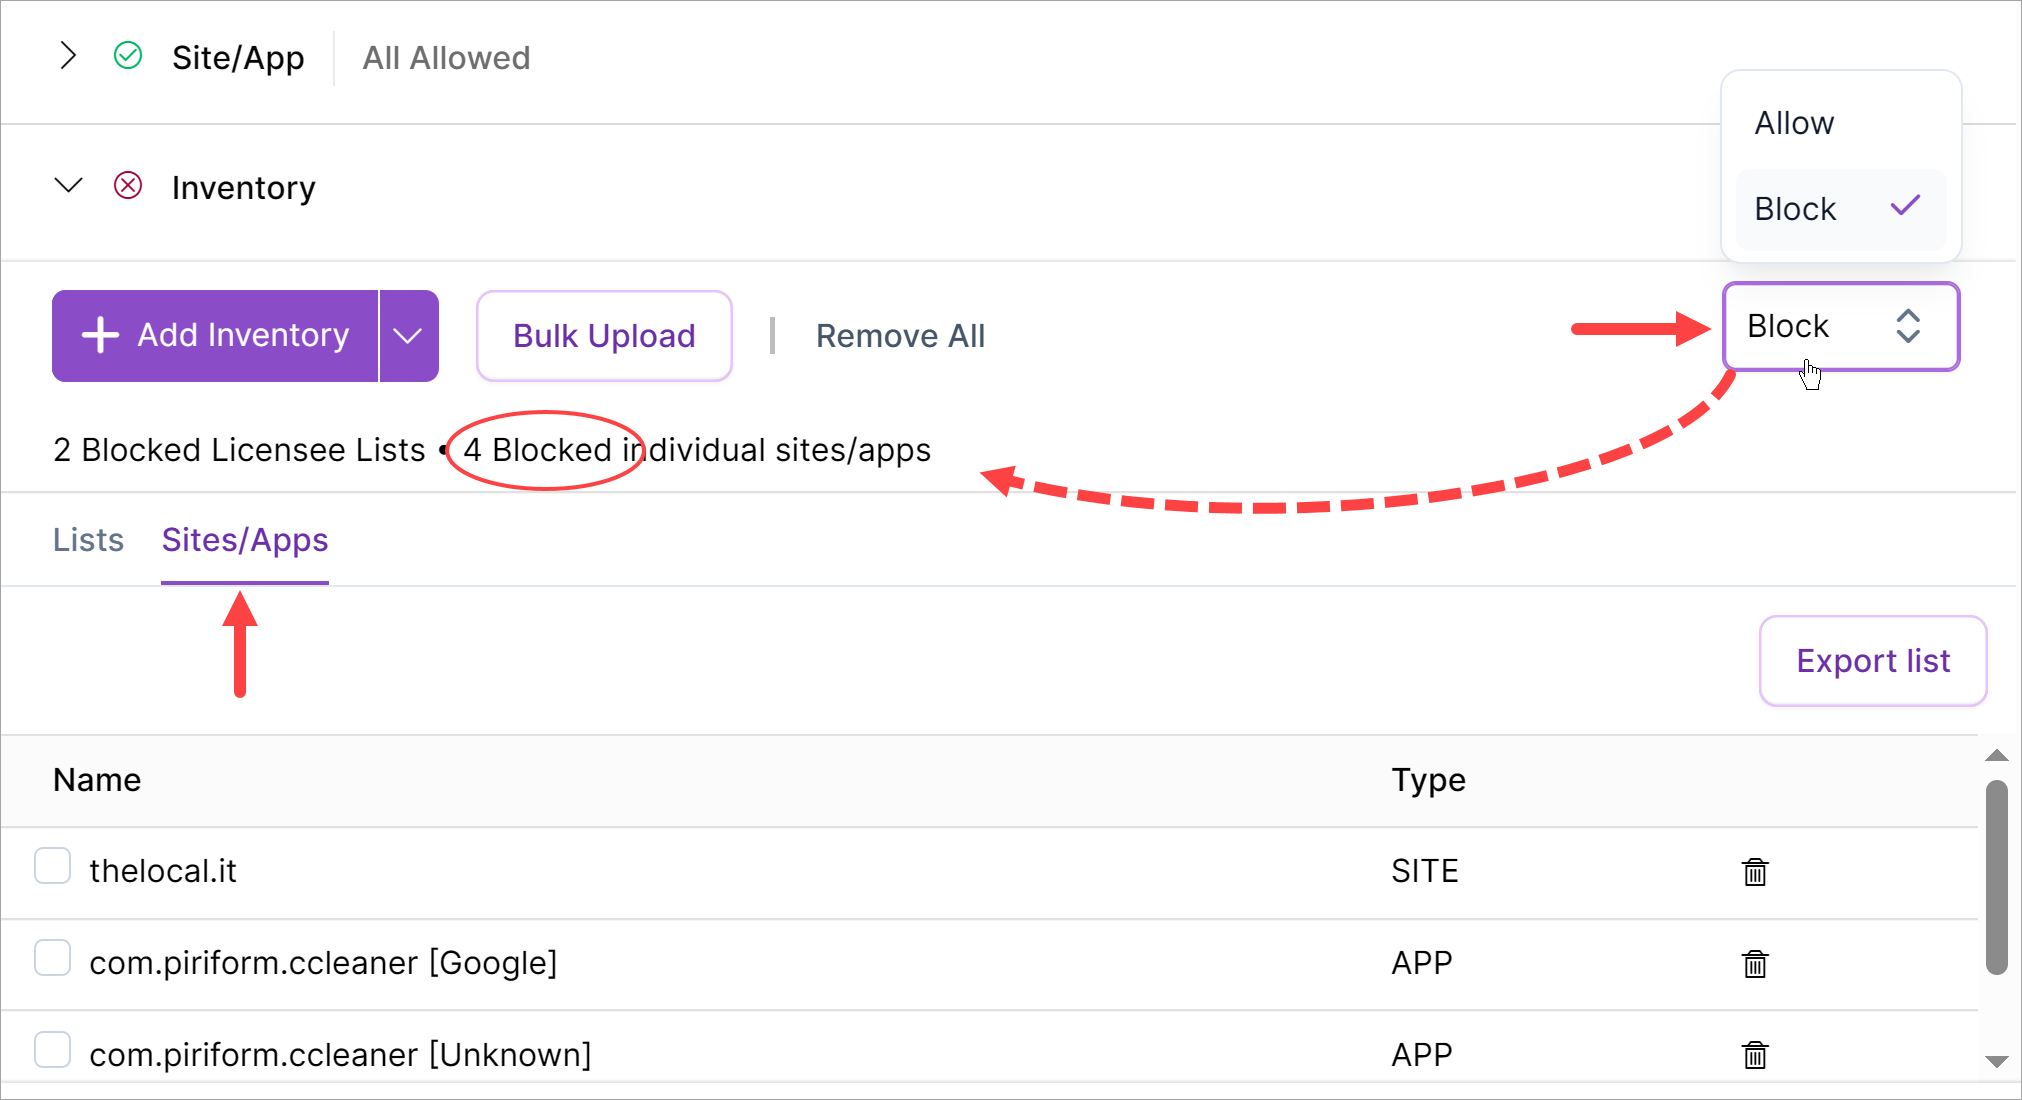Click the Export list button
Viewport: 2022px width, 1100px height.
click(1872, 661)
